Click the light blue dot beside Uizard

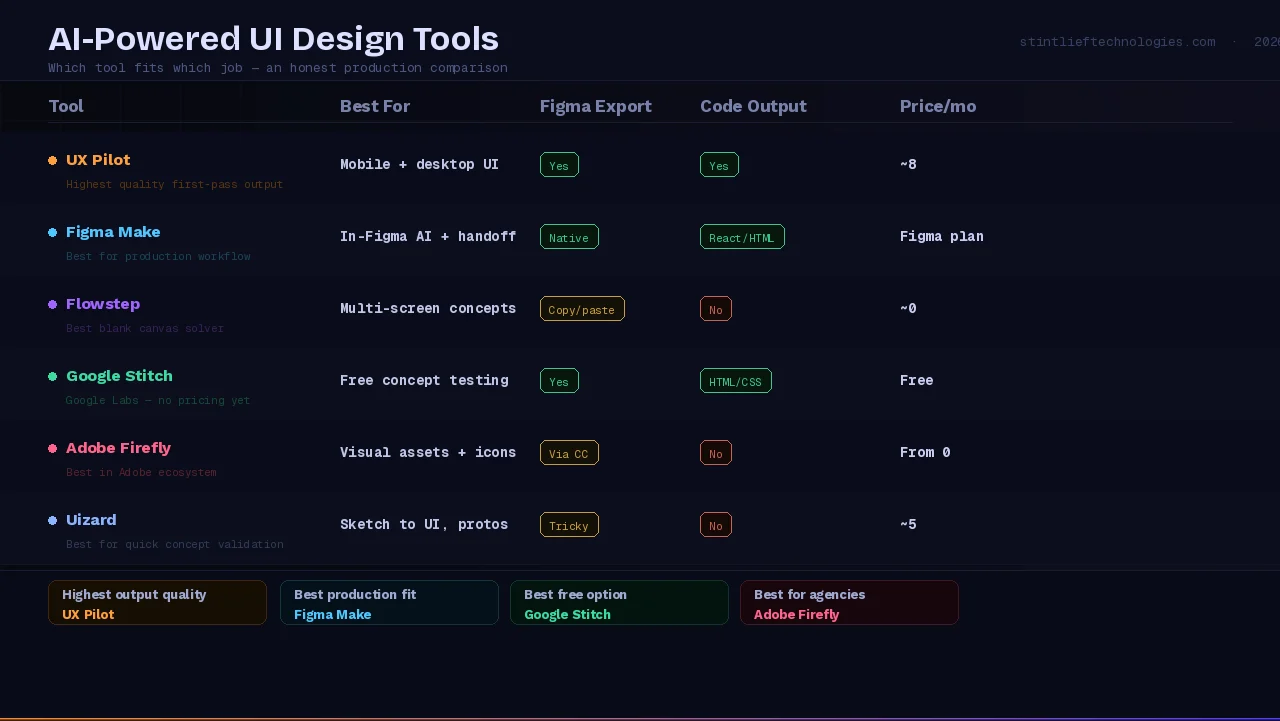click(x=53, y=521)
